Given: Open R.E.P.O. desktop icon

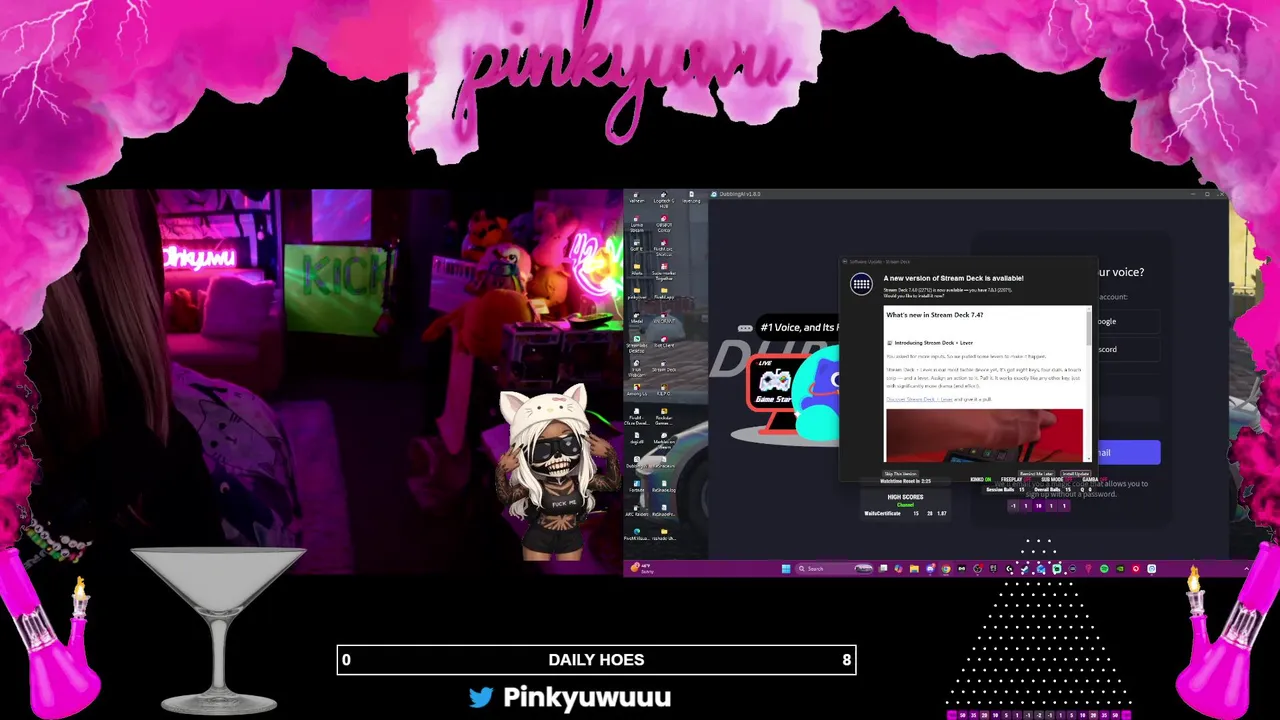Looking at the screenshot, I should [664, 390].
